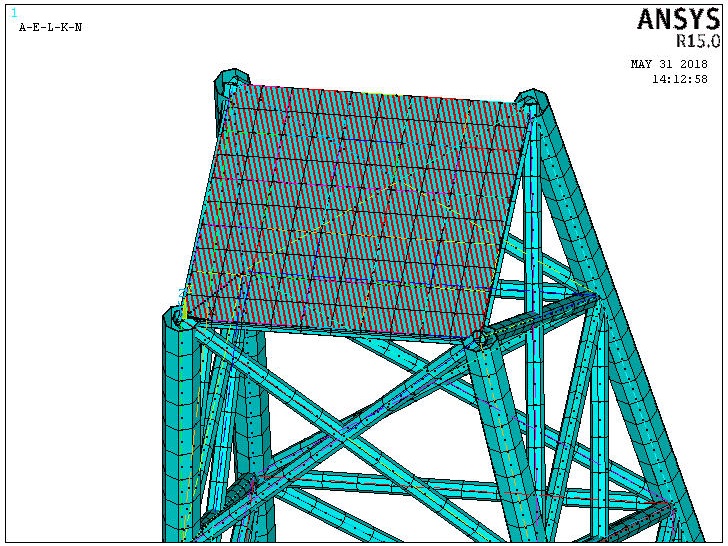728x546 pixels.
Task: Click the 14:12:58 time stamp
Action: click(680, 79)
